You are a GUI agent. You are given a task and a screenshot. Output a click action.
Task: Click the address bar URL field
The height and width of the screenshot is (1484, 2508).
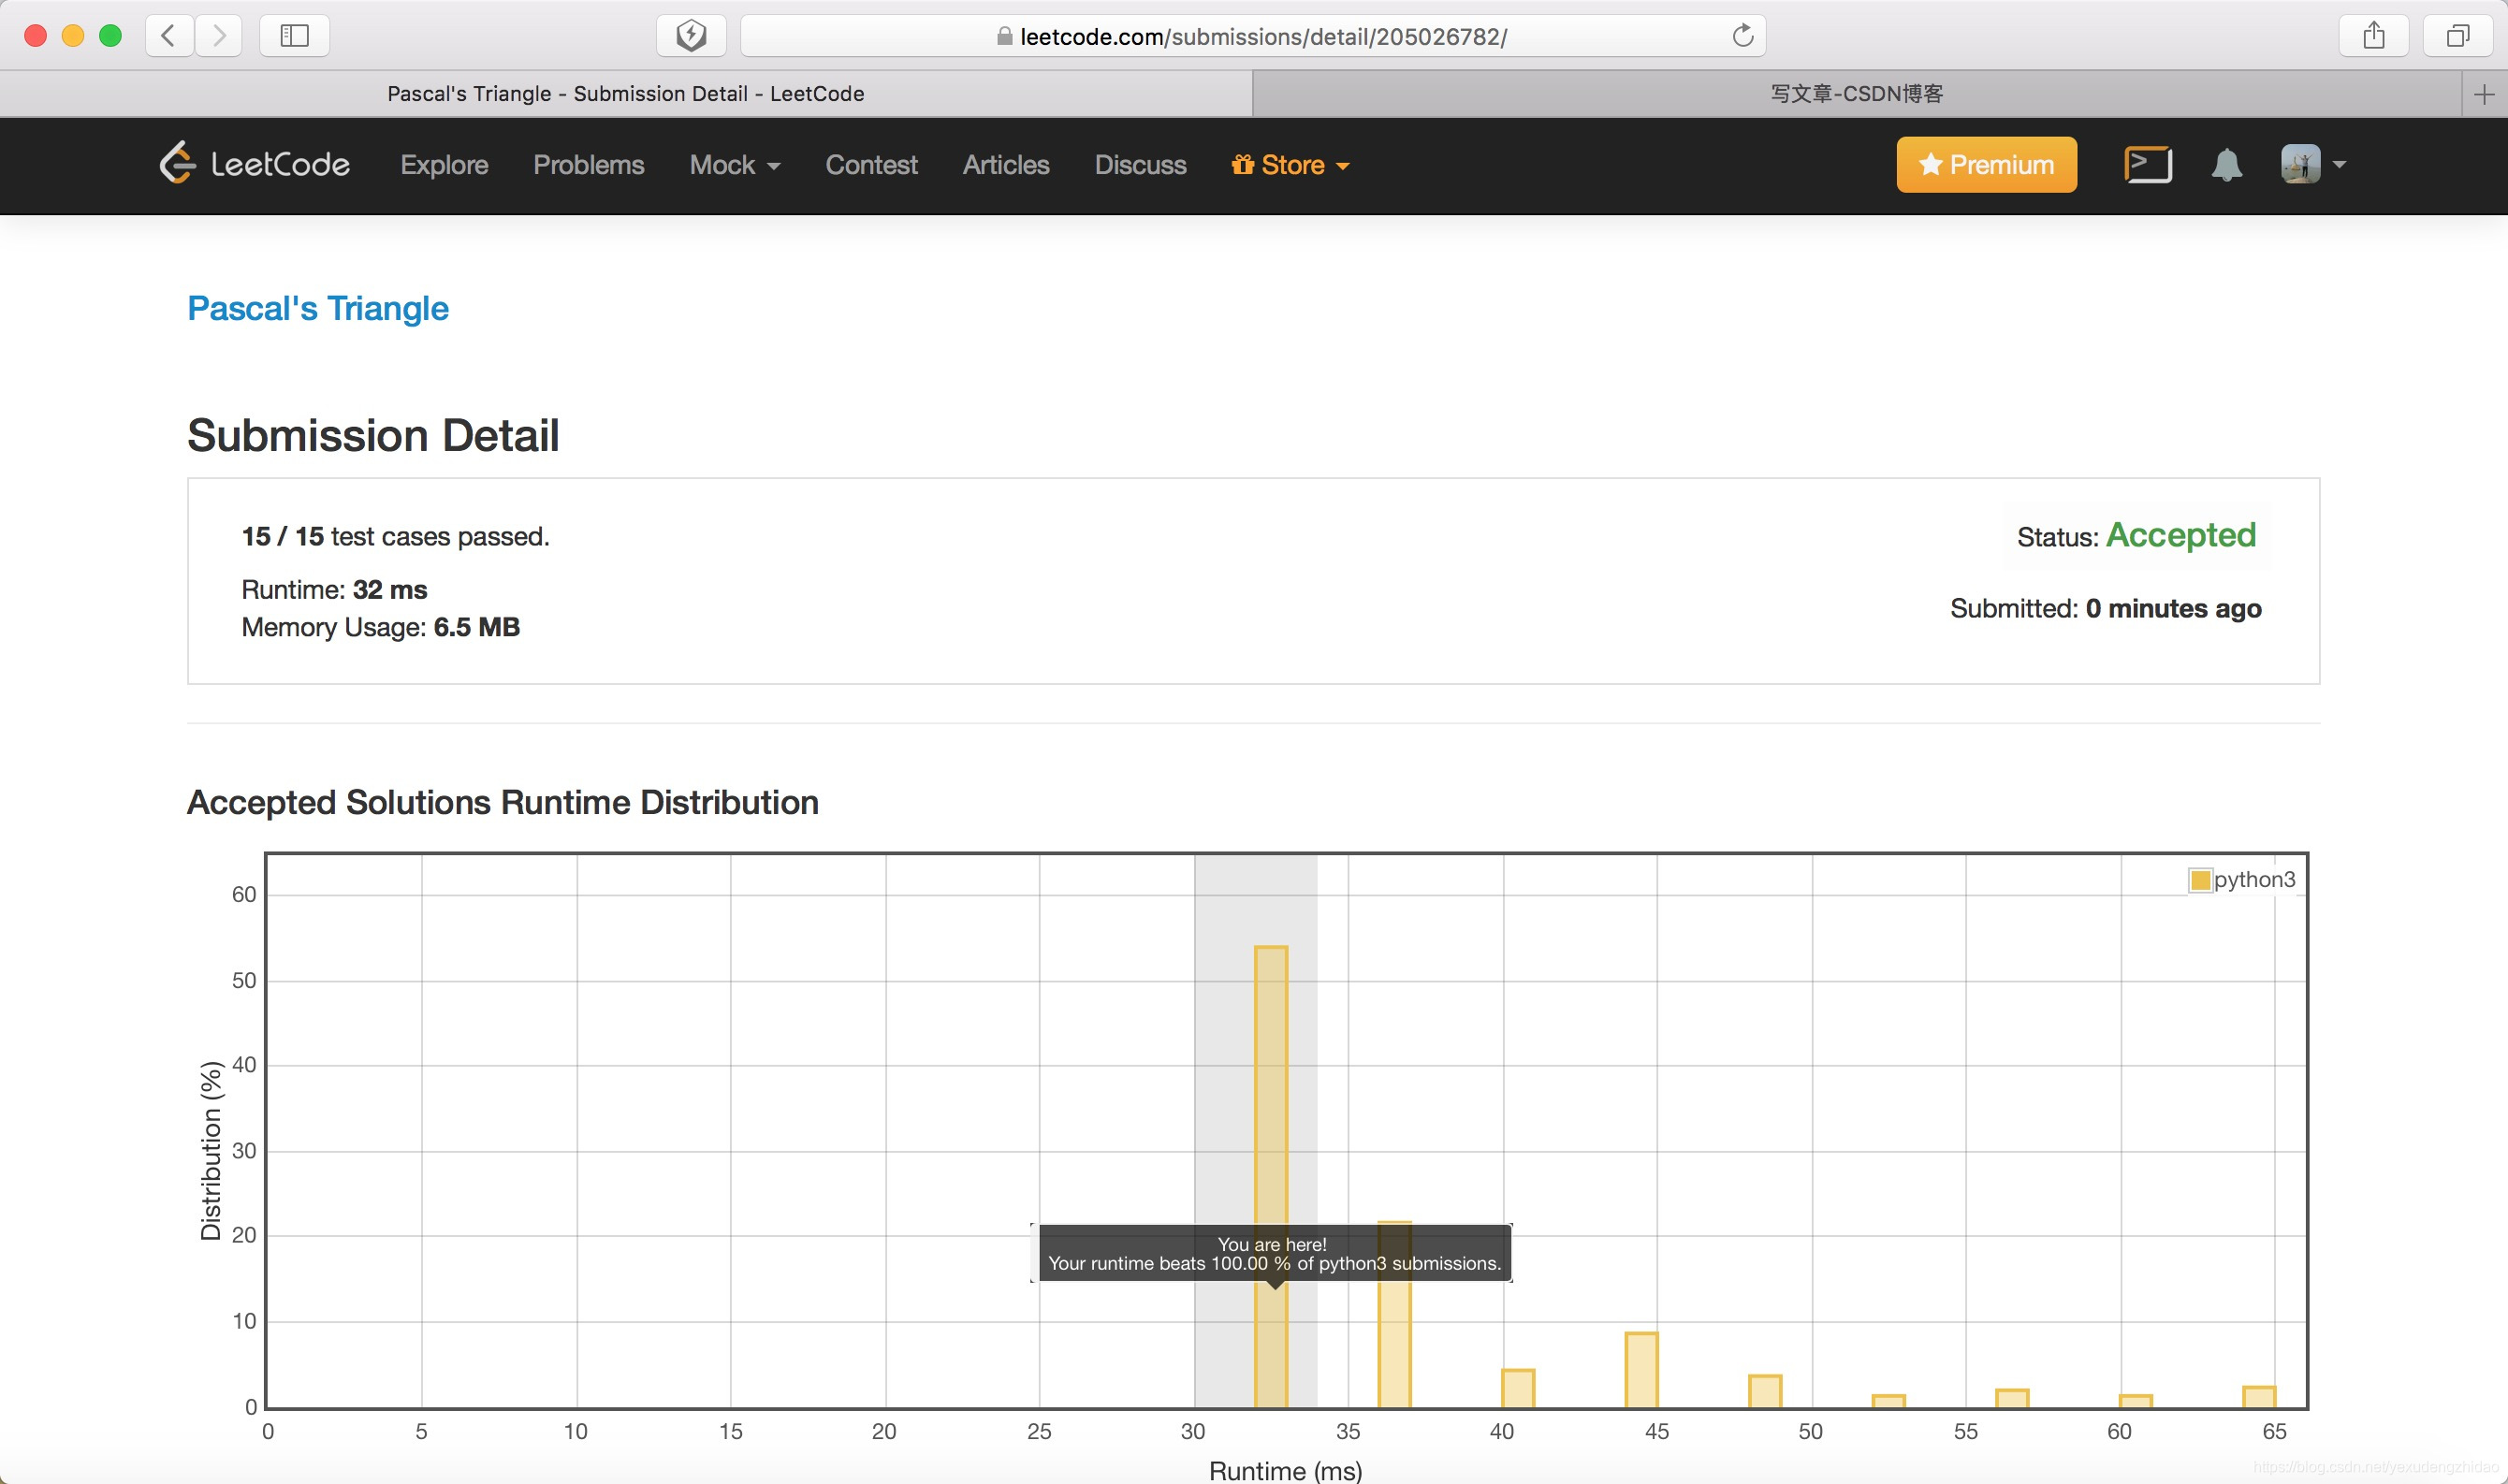pos(1252,36)
